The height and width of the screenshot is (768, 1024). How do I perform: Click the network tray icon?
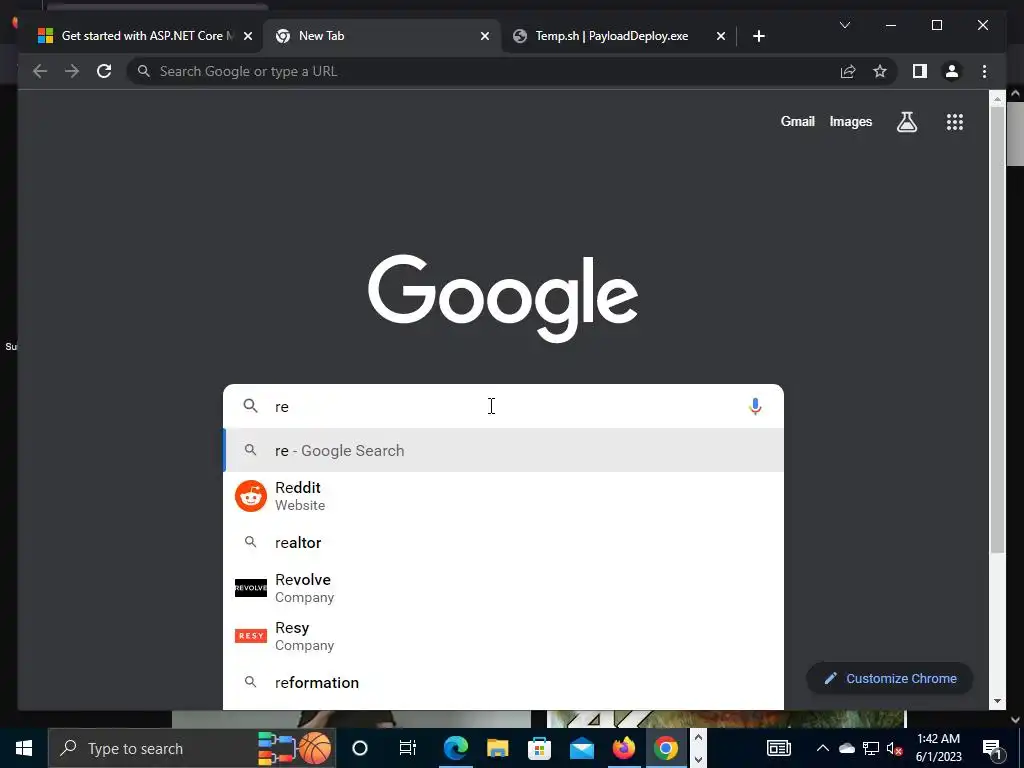[871, 748]
